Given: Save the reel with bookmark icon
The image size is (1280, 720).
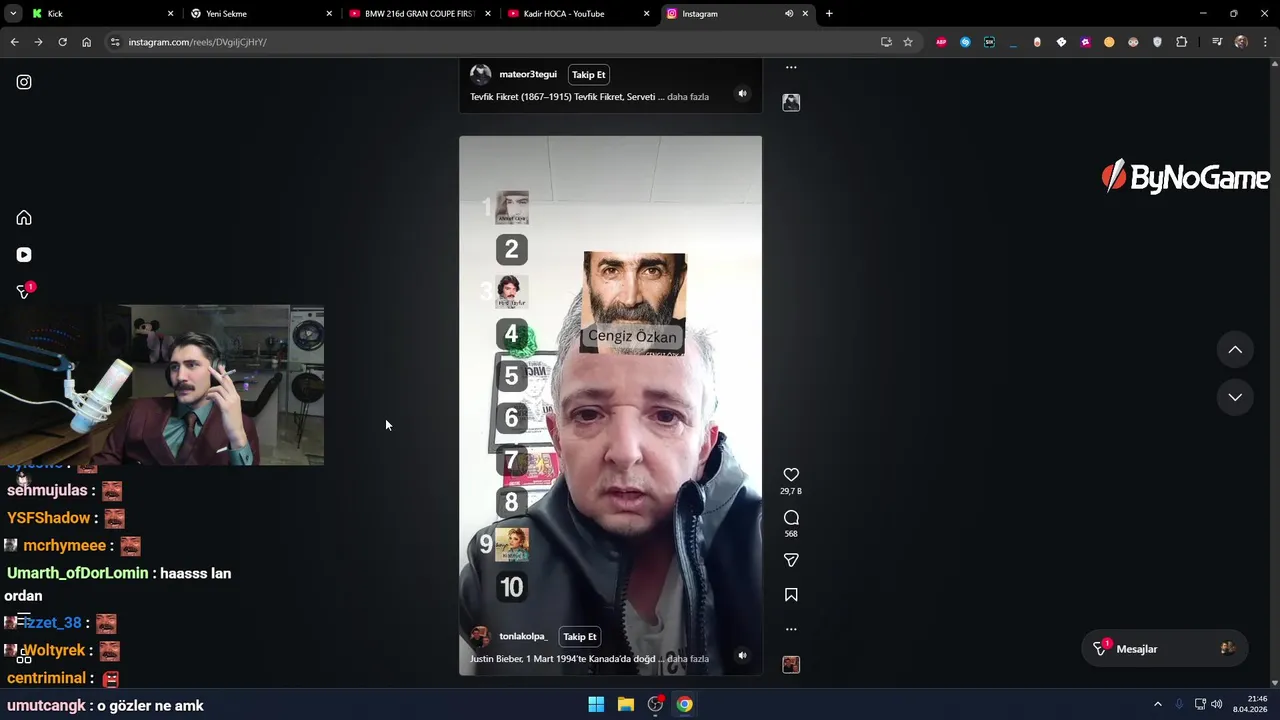Looking at the screenshot, I should tap(791, 595).
